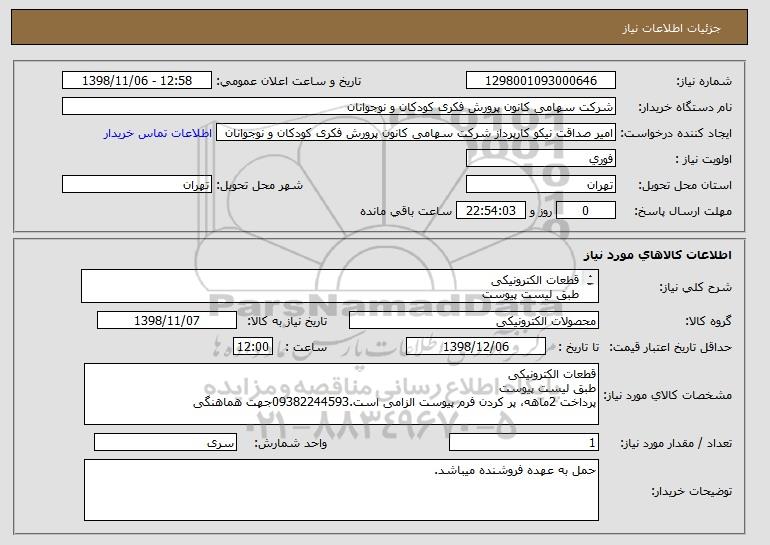Screen dimensions: 770x545
Task: Click the buyer notes text area
Action: [x=341, y=490]
